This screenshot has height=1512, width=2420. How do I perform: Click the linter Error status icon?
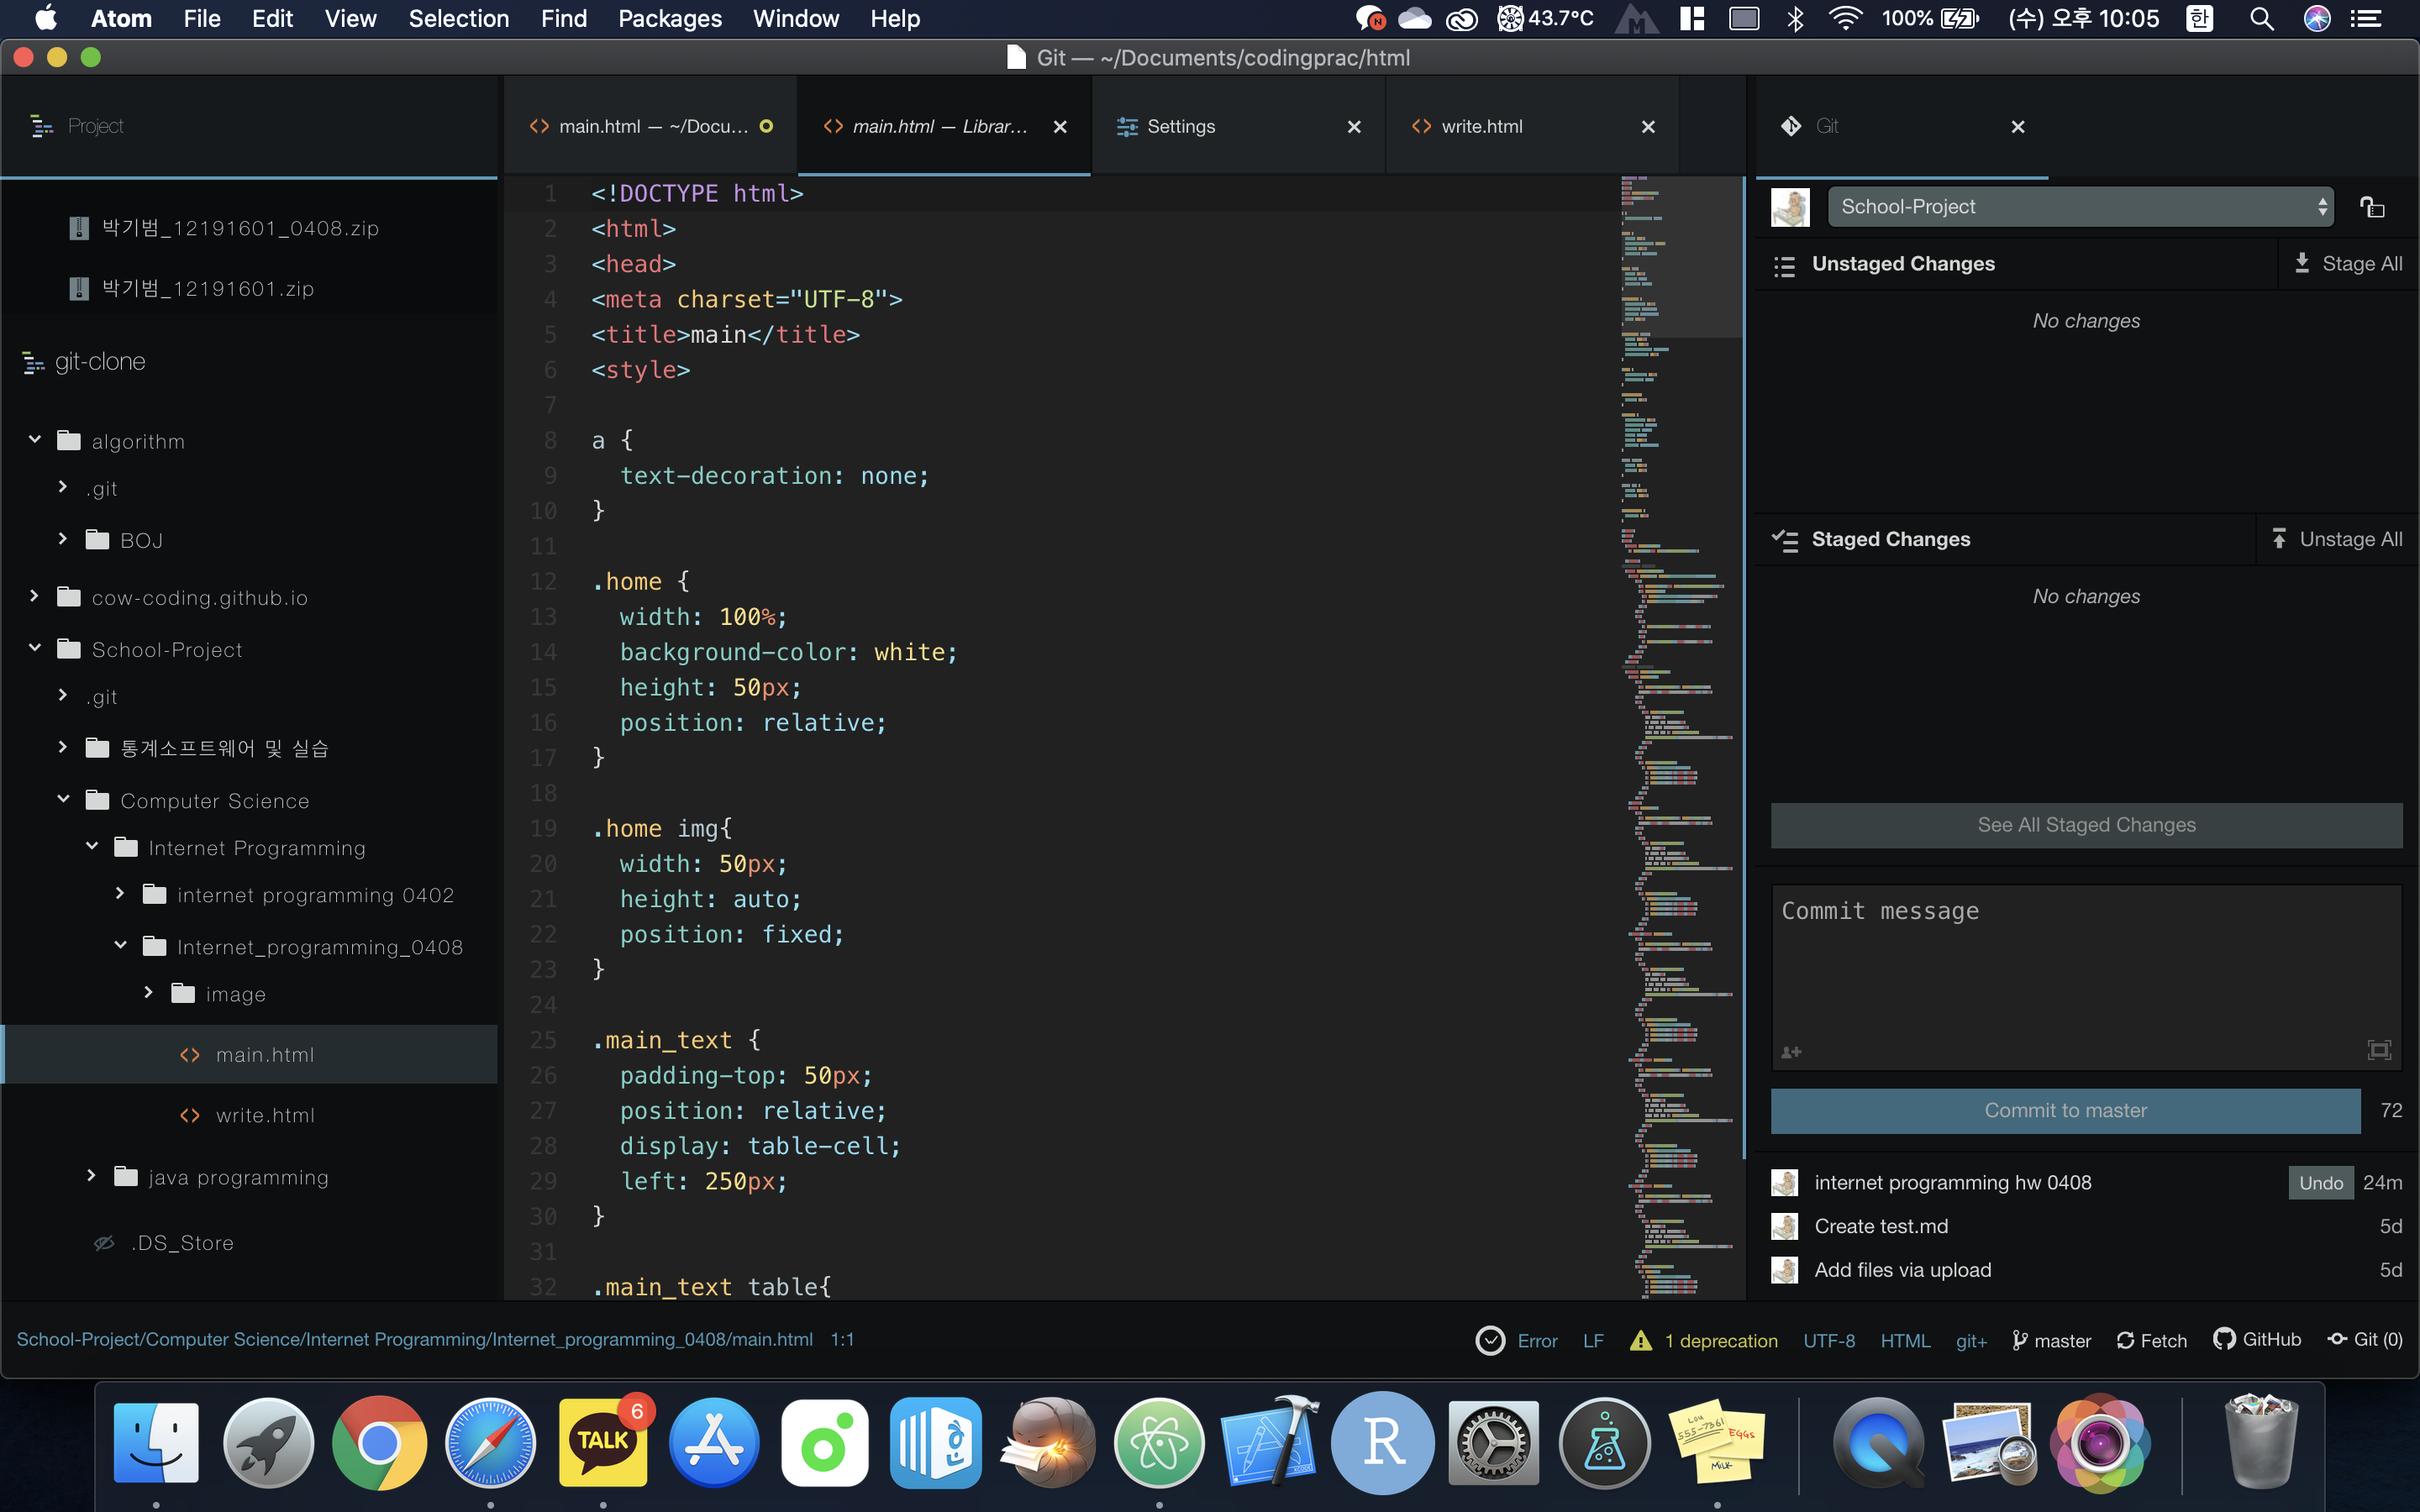(x=1490, y=1340)
